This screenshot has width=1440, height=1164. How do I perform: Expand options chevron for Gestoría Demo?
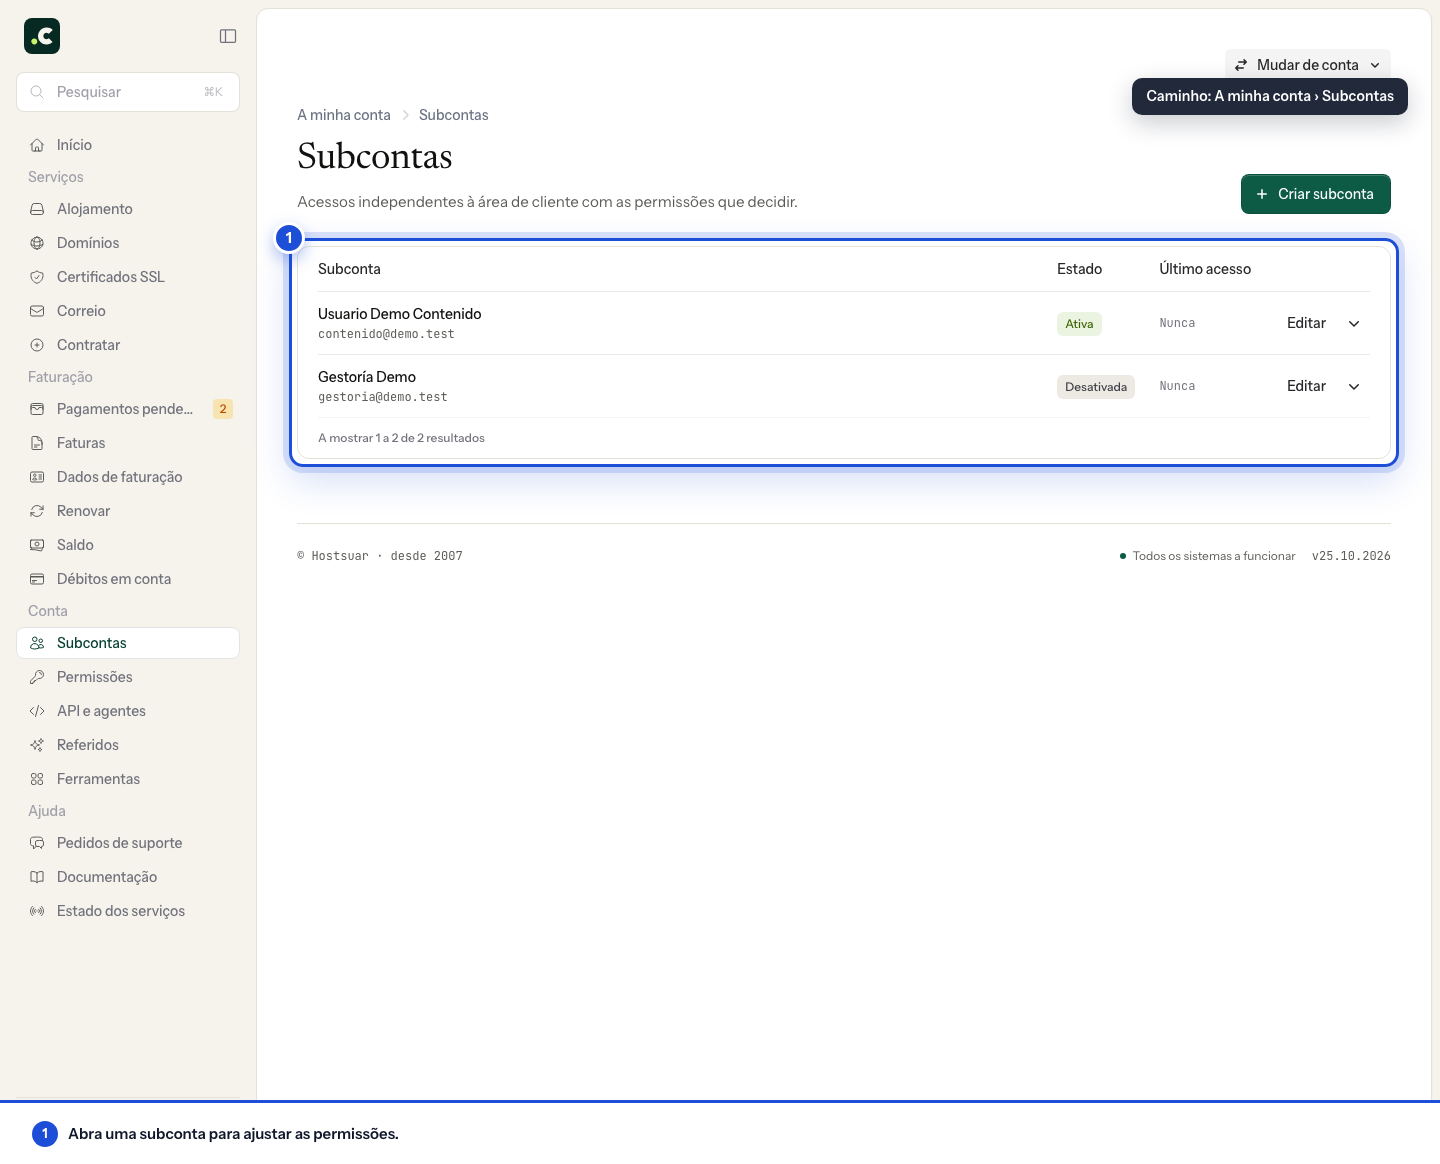click(1354, 386)
